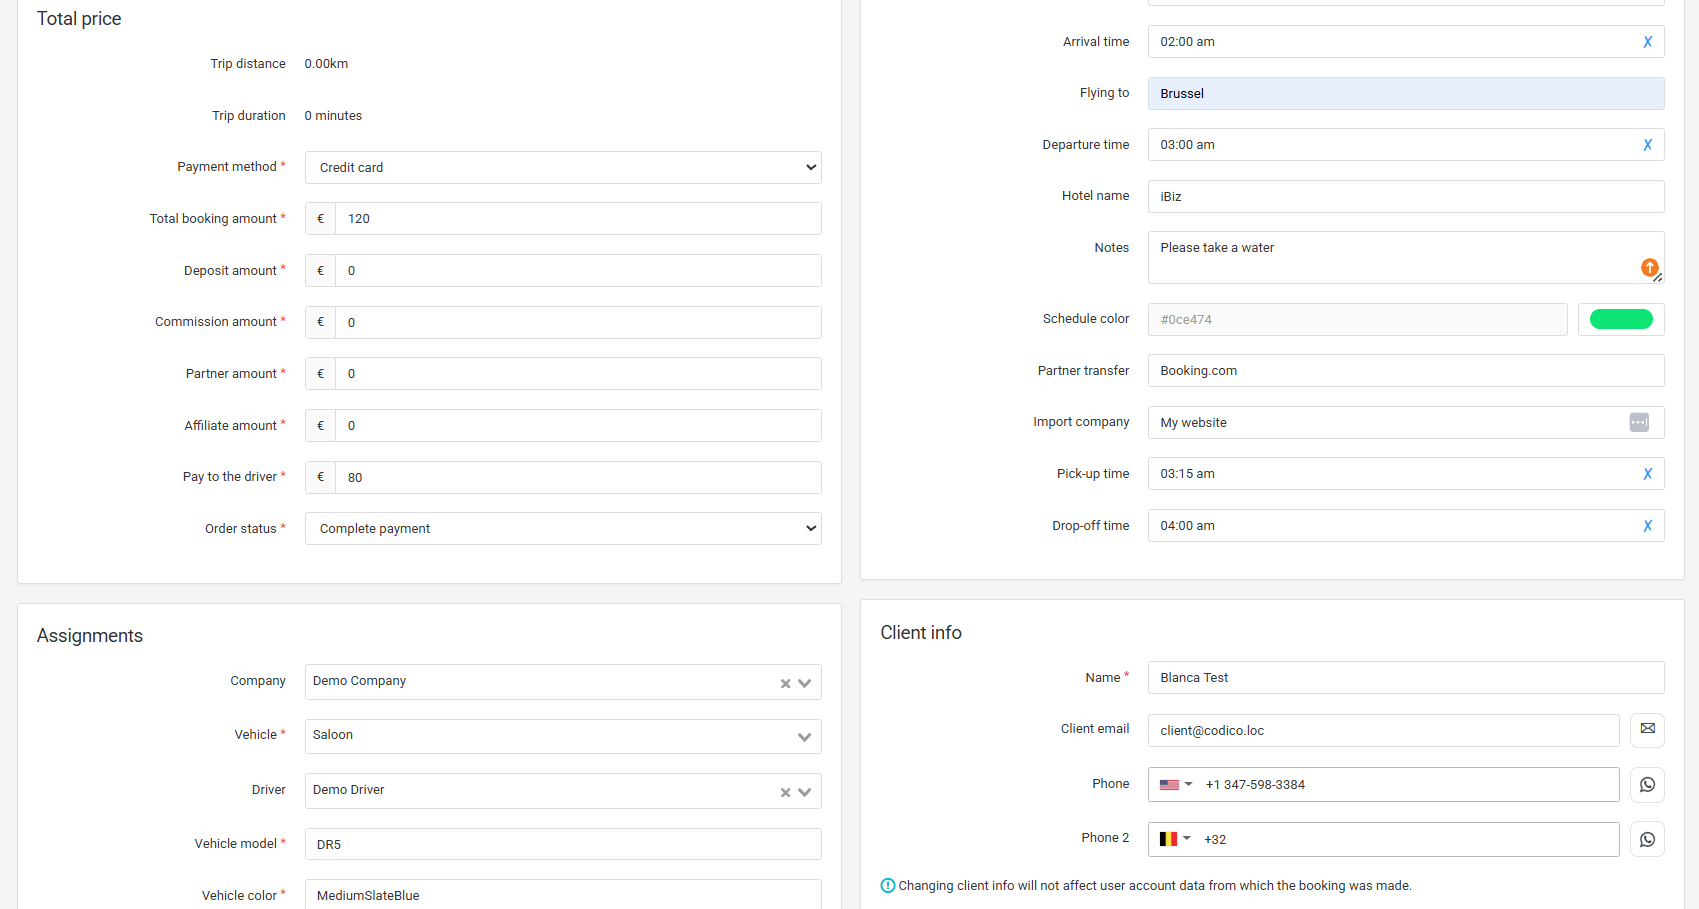Click the Hotel name input field
Screen dimensions: 1699x909
point(1405,197)
